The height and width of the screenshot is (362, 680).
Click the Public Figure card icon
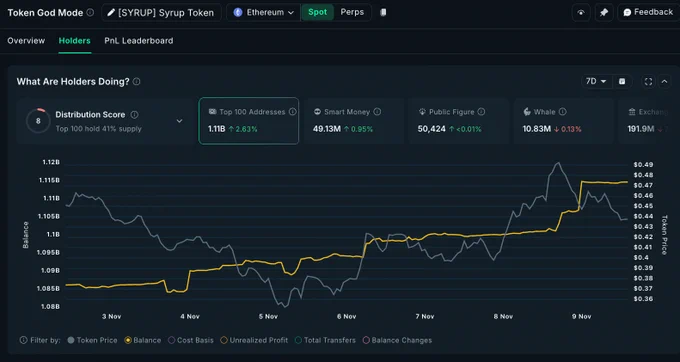point(422,112)
